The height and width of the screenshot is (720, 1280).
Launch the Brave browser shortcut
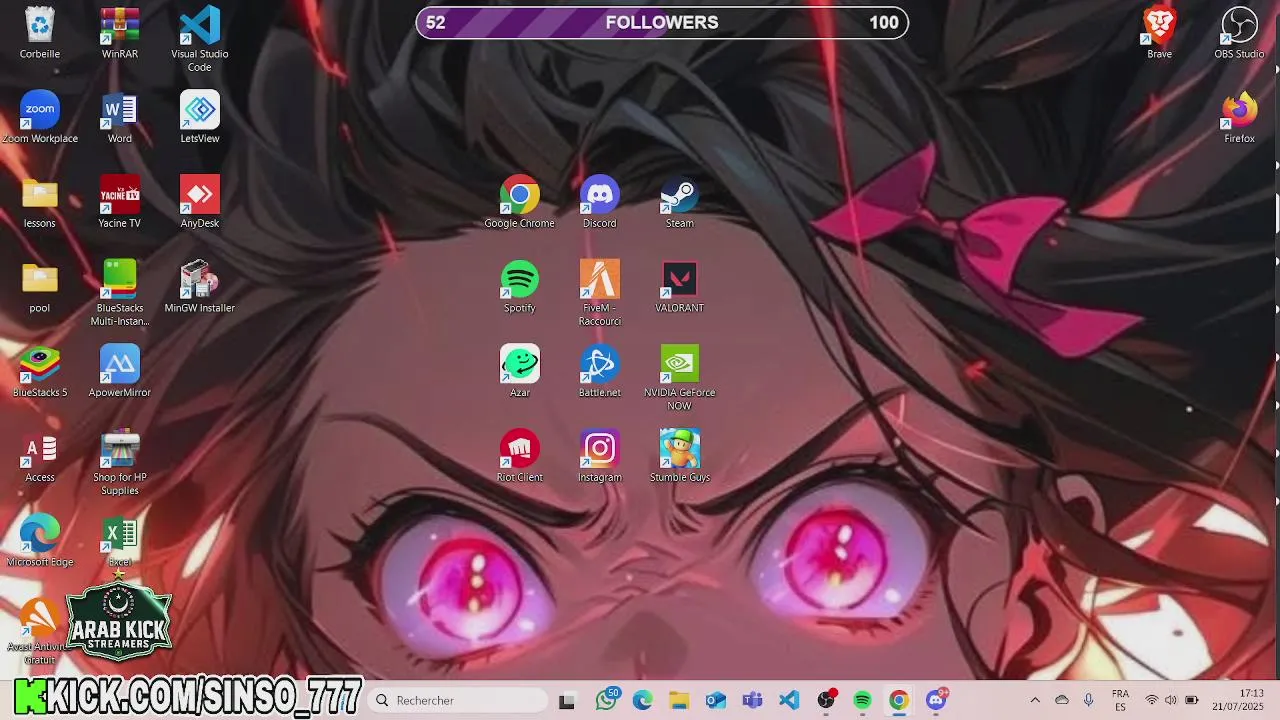click(1160, 33)
